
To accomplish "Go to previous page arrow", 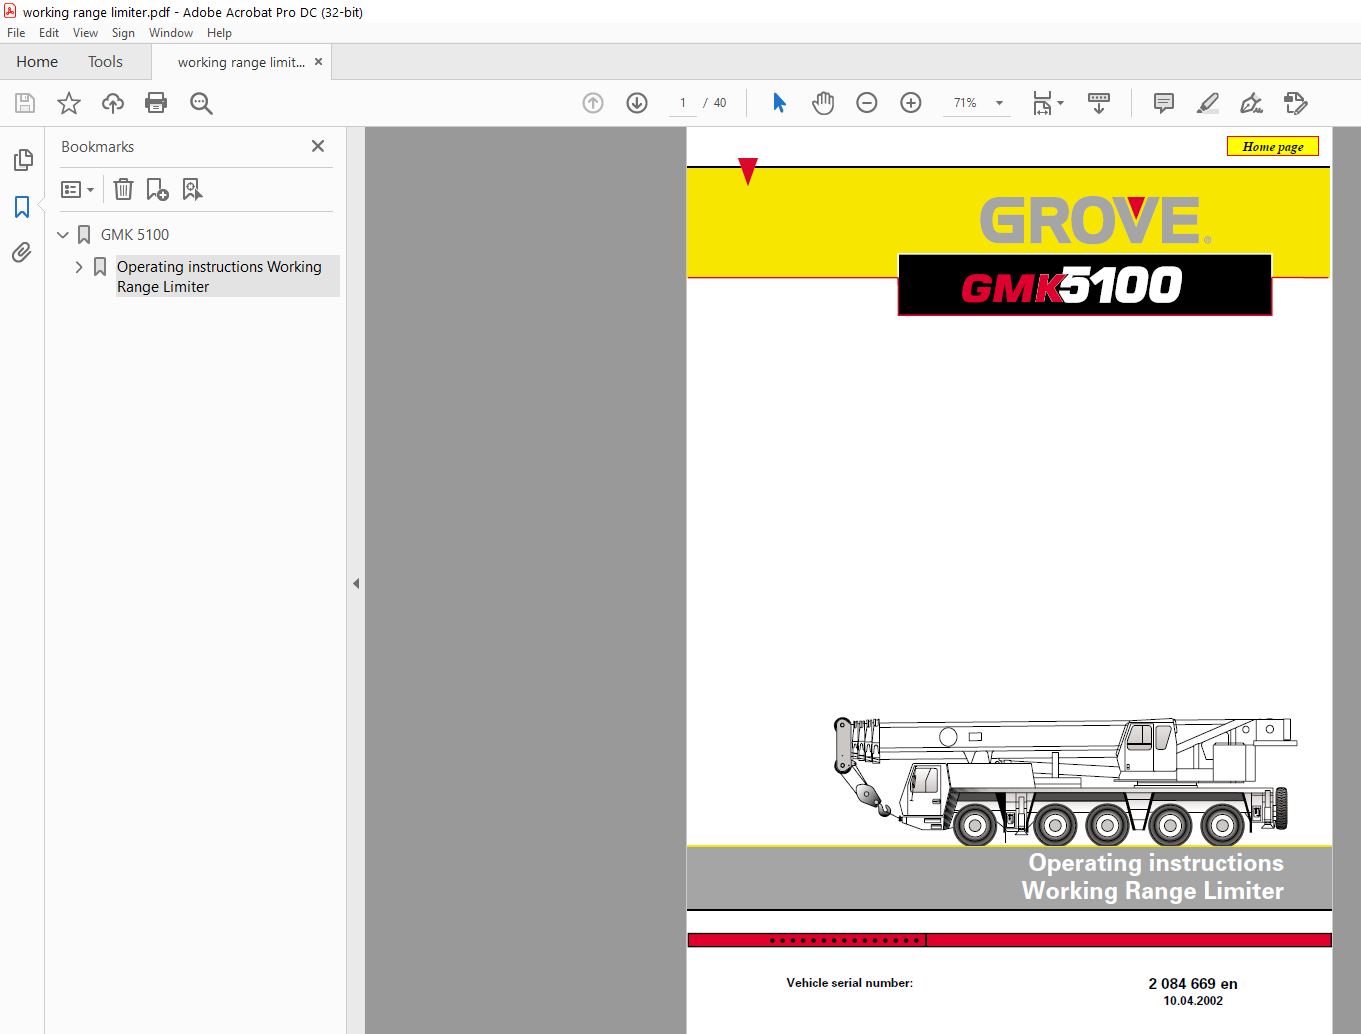I will pyautogui.click(x=593, y=103).
